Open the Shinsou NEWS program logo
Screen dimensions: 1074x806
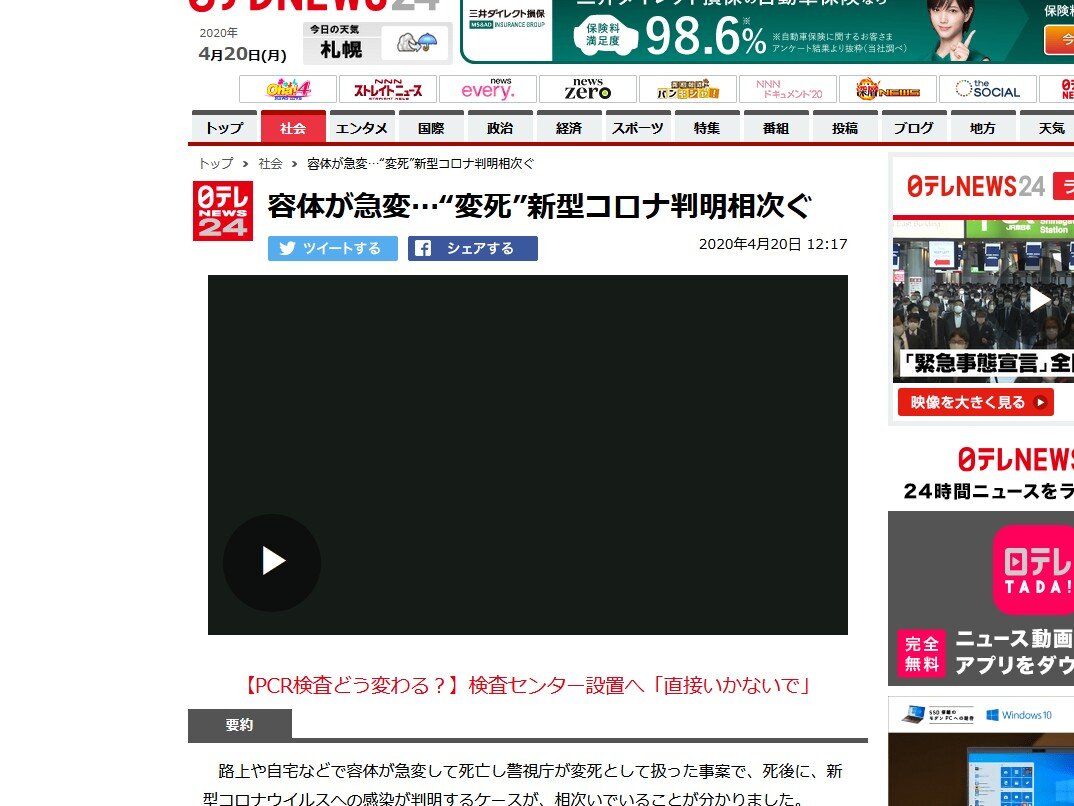click(888, 90)
